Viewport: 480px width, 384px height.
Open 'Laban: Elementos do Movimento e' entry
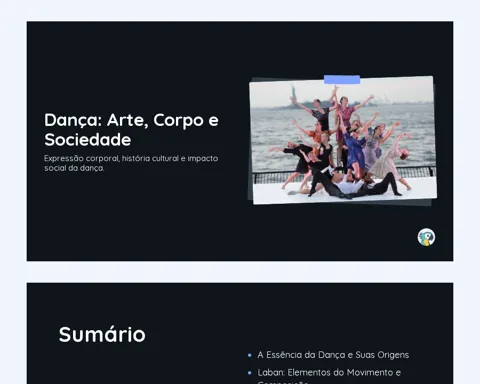click(329, 372)
